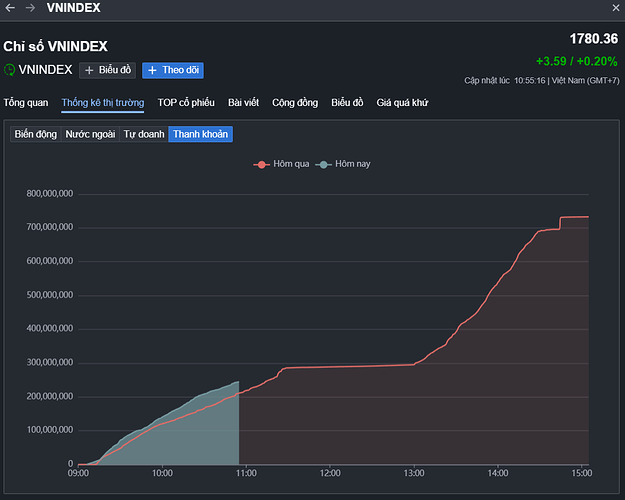Image resolution: width=625 pixels, height=500 pixels.
Task: Go back with the left arrow icon
Action: pos(10,8)
